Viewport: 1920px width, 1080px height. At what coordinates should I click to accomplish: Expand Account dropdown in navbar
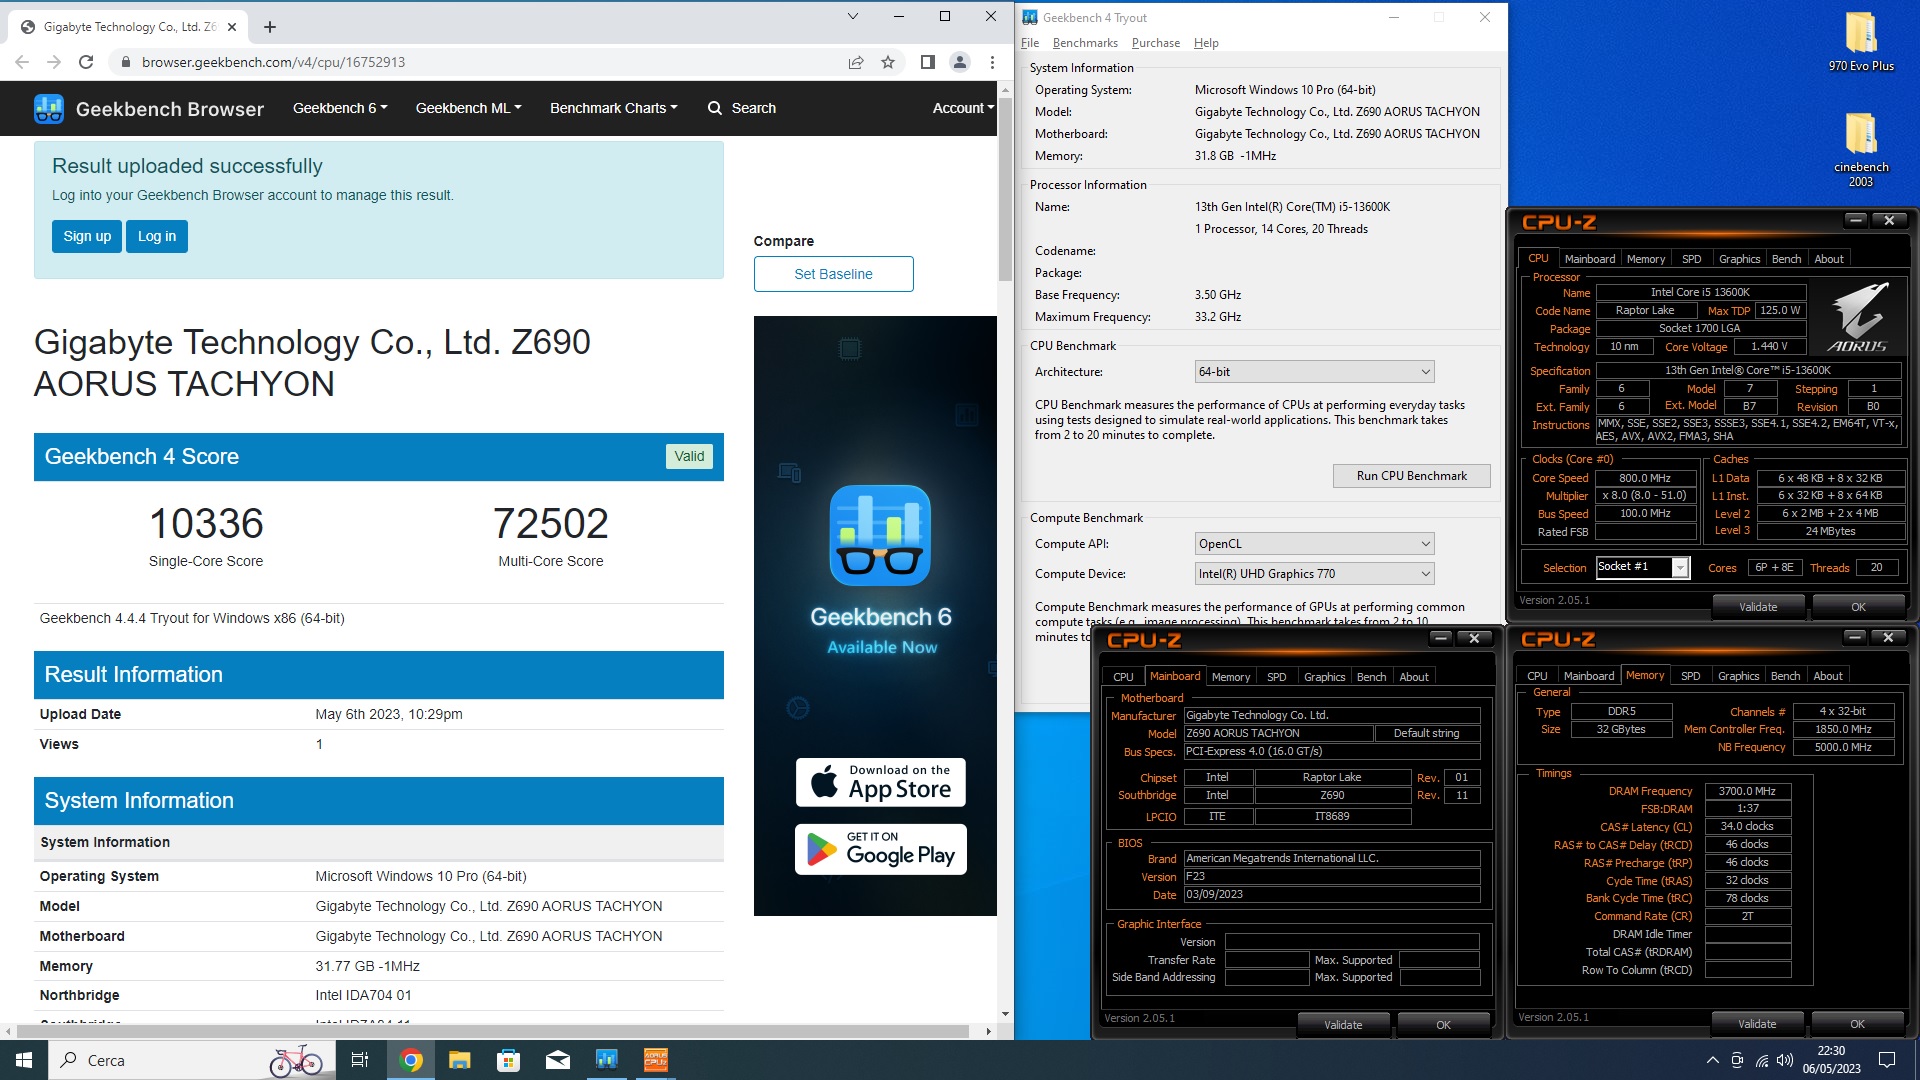[x=963, y=108]
